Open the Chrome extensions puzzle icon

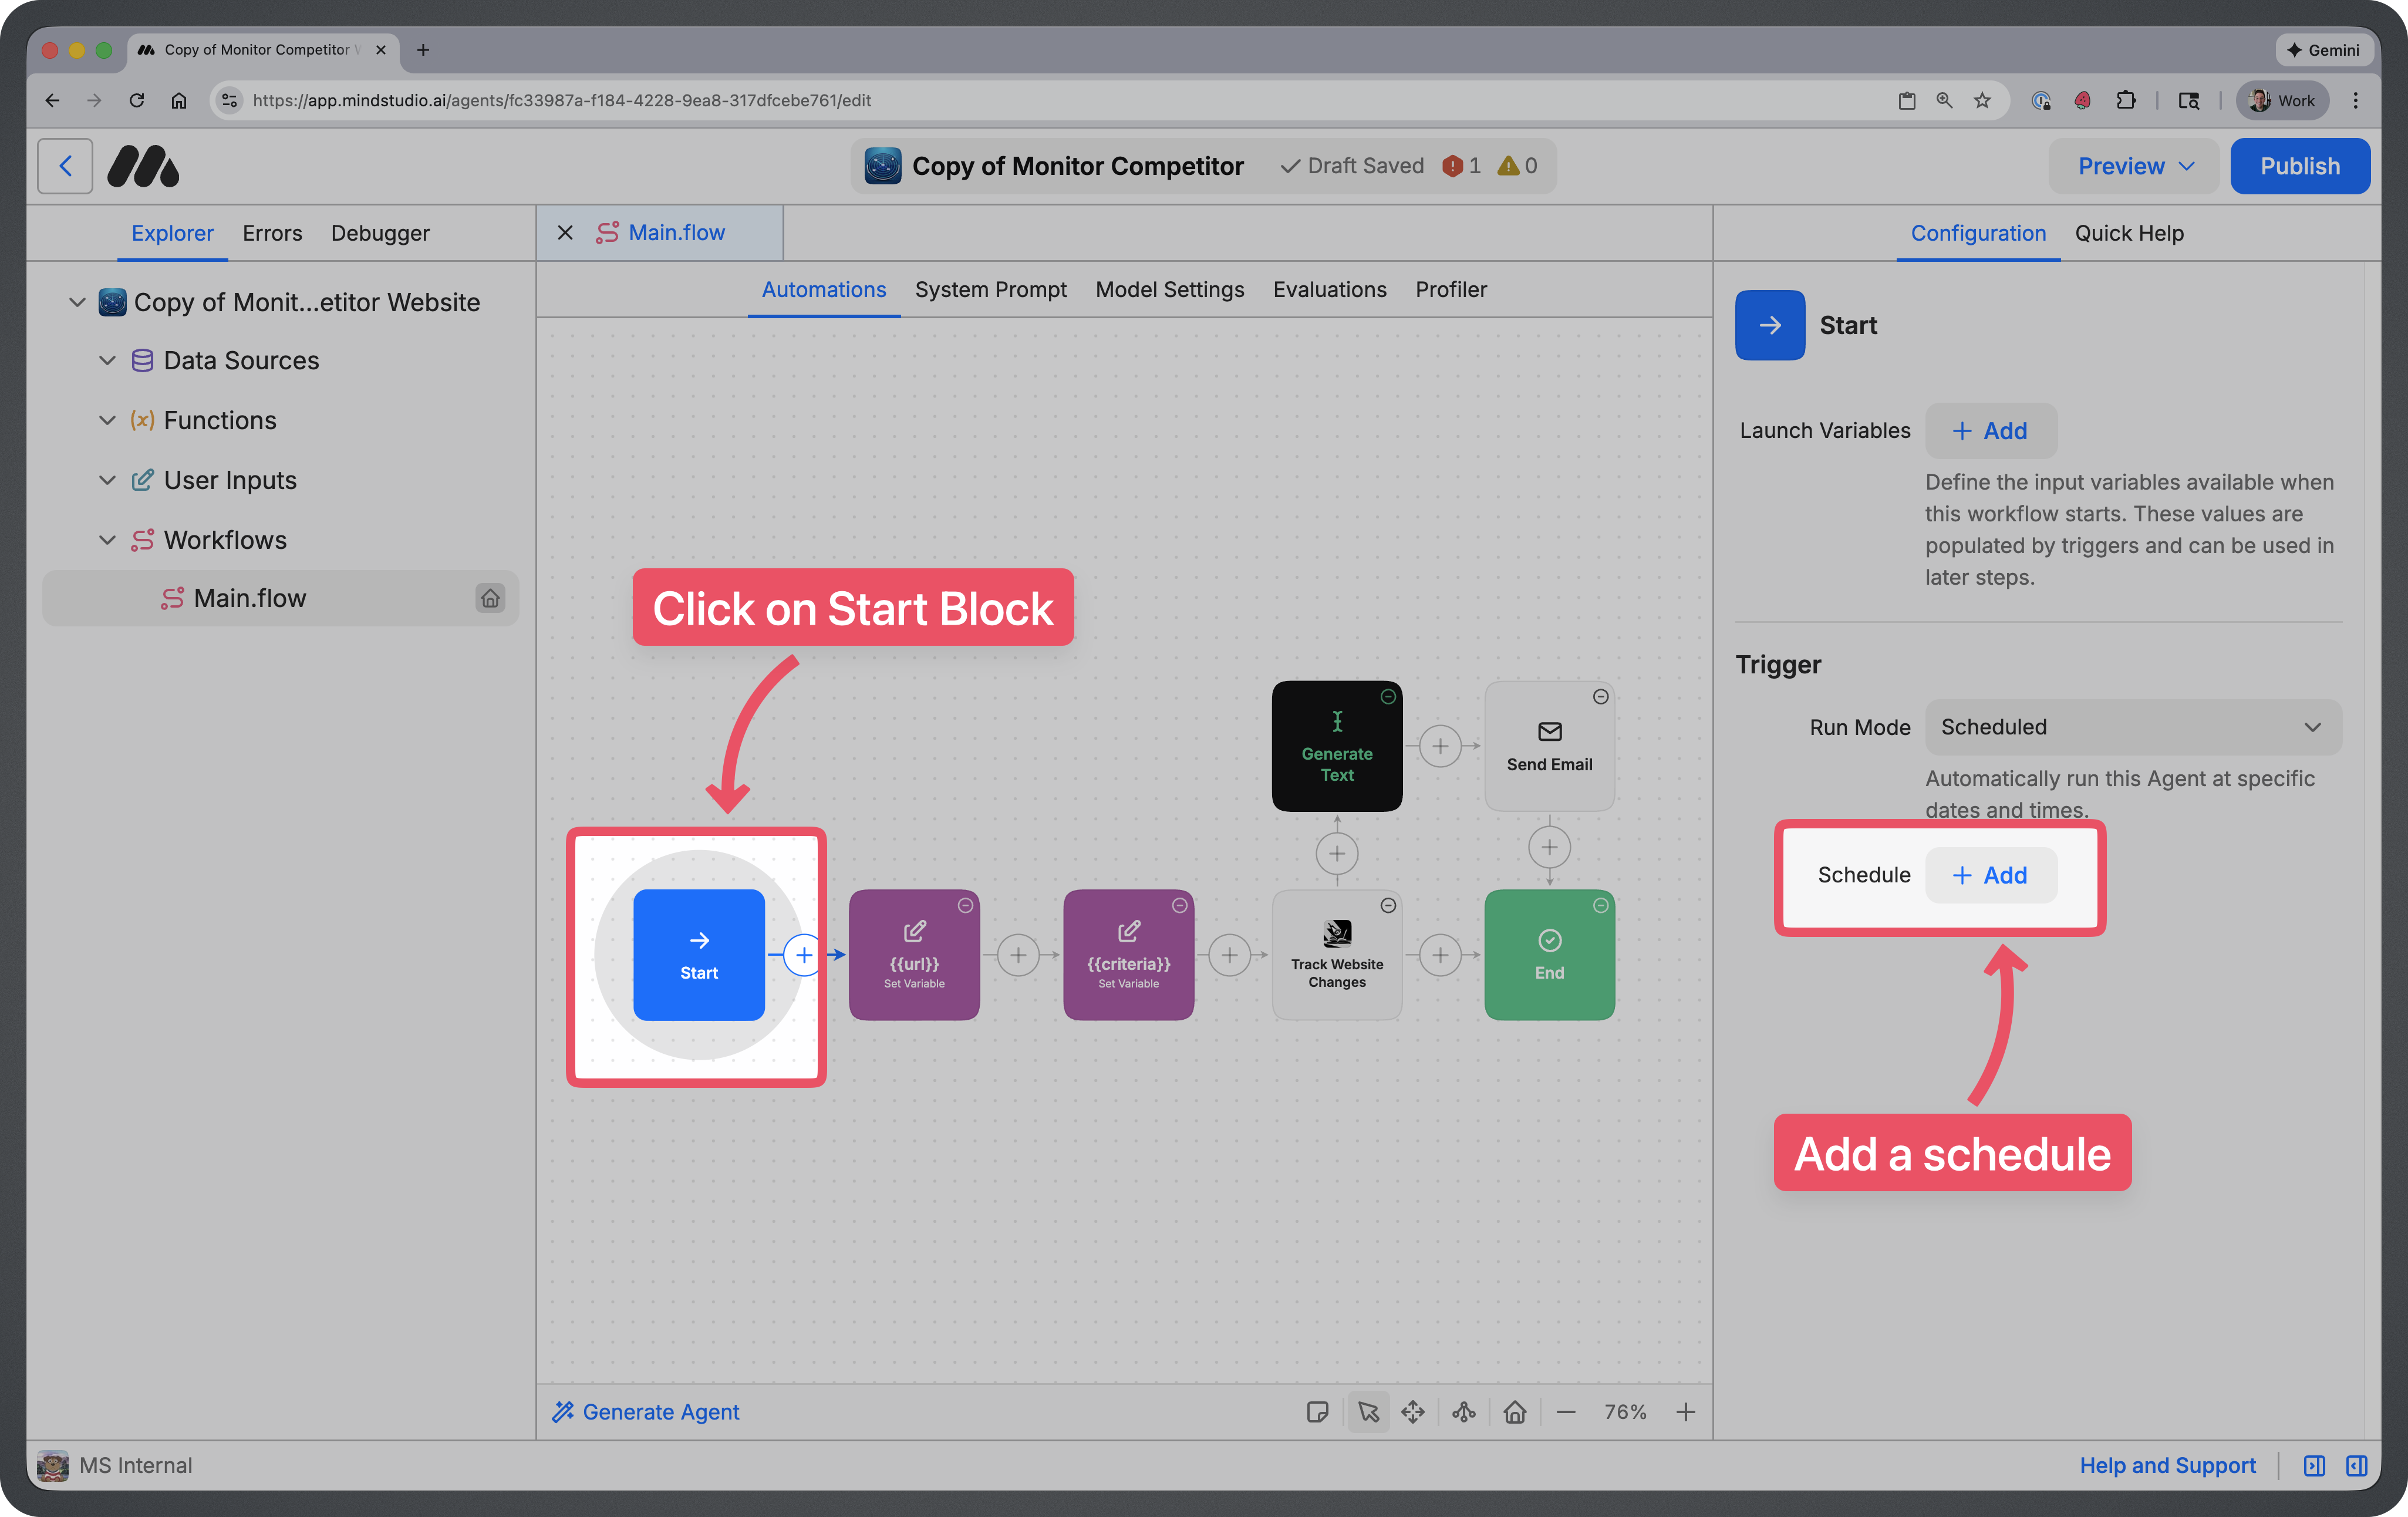coord(2127,100)
